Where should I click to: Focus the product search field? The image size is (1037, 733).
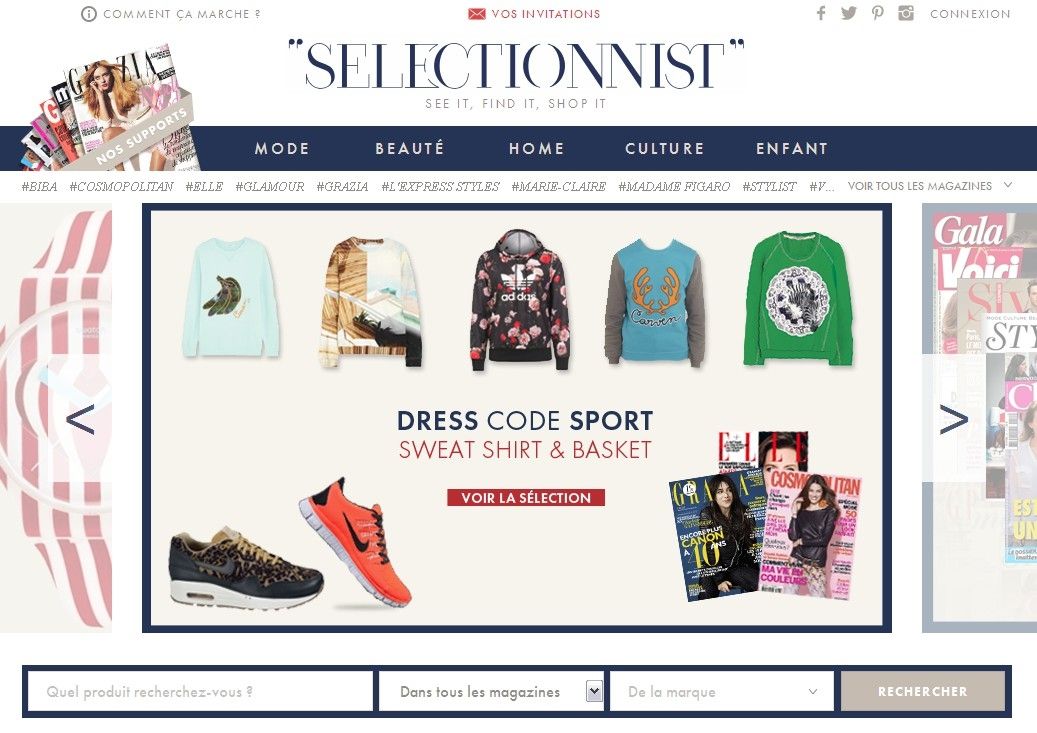(200, 692)
